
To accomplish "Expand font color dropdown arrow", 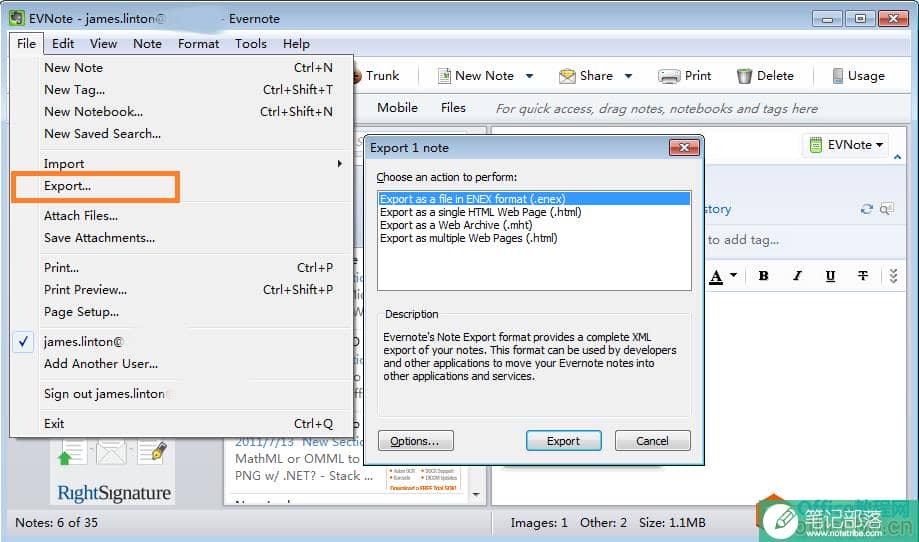I will [x=733, y=275].
